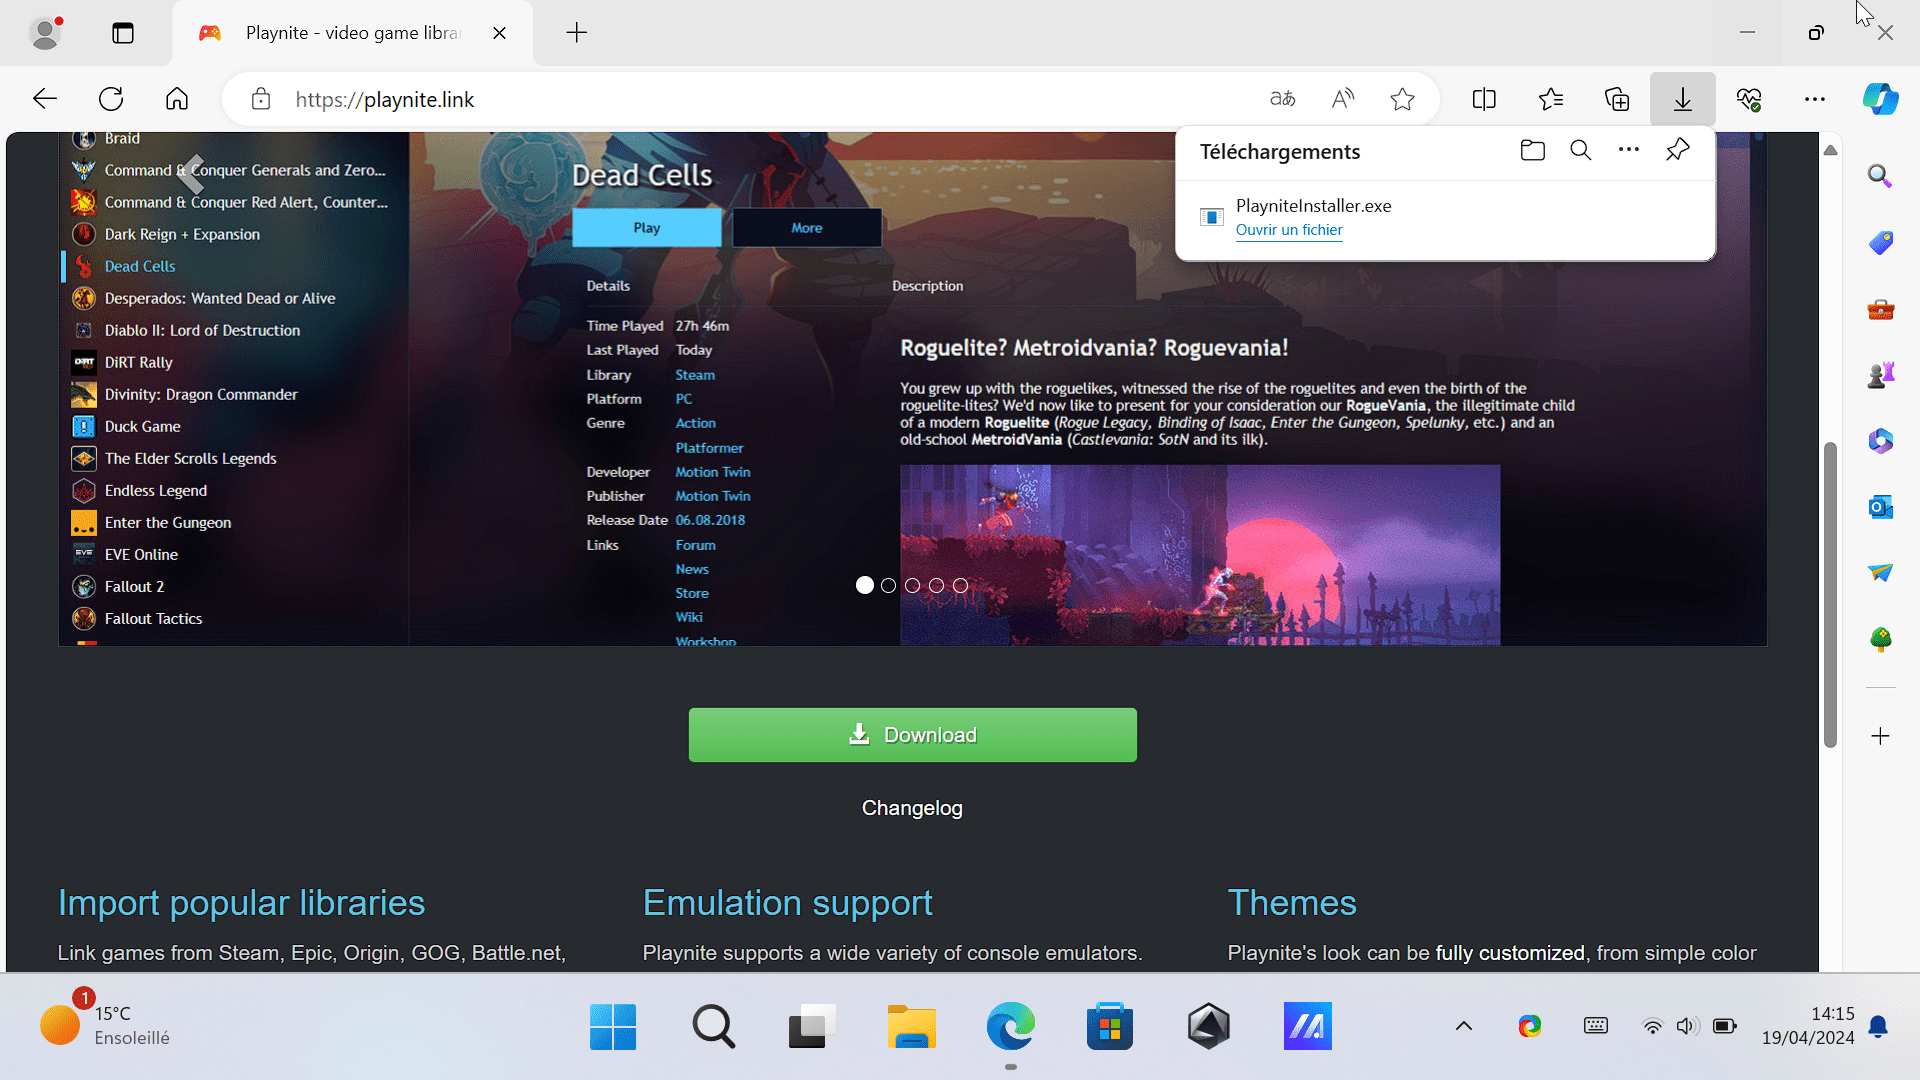Add a new sidebar app with plus
The image size is (1920, 1080).
point(1881,737)
